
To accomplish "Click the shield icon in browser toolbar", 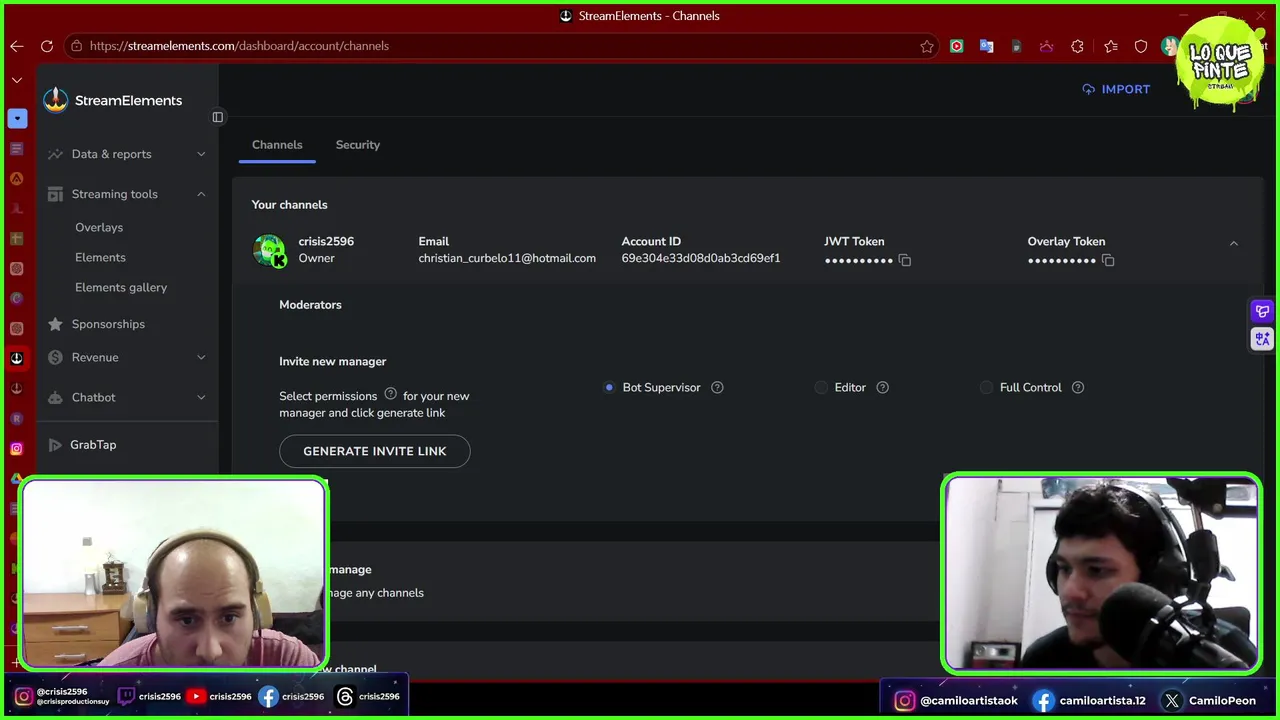I will [x=1141, y=46].
